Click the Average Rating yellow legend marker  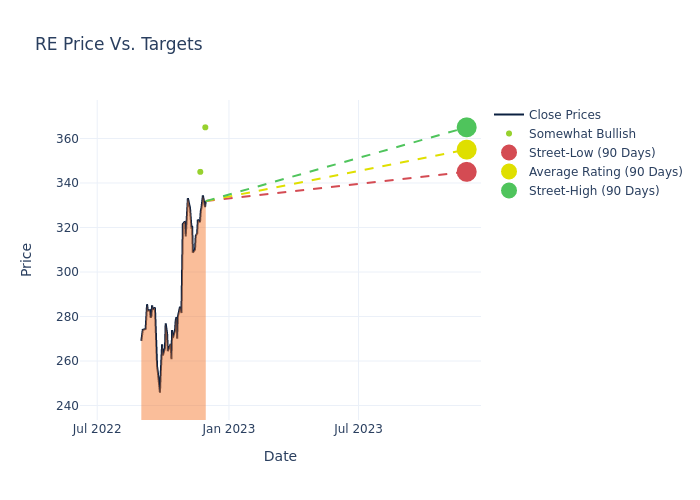click(509, 172)
